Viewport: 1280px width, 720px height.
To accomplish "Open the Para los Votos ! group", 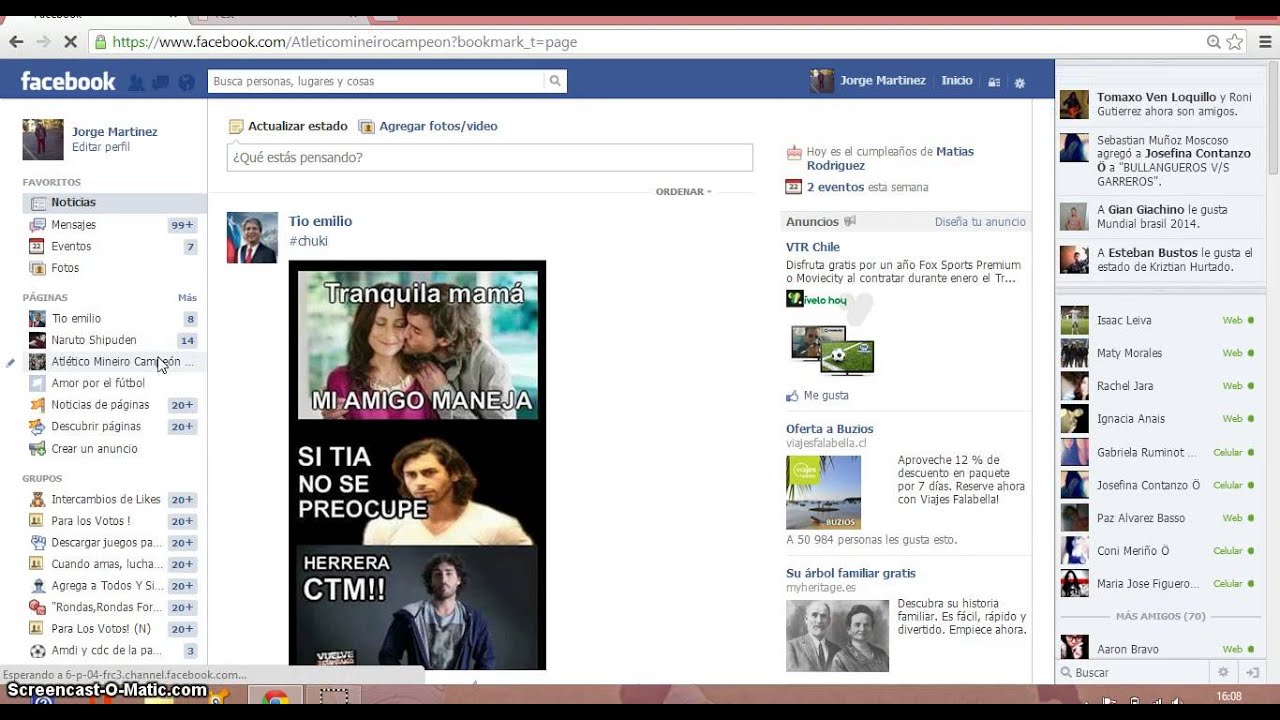I will click(114, 521).
